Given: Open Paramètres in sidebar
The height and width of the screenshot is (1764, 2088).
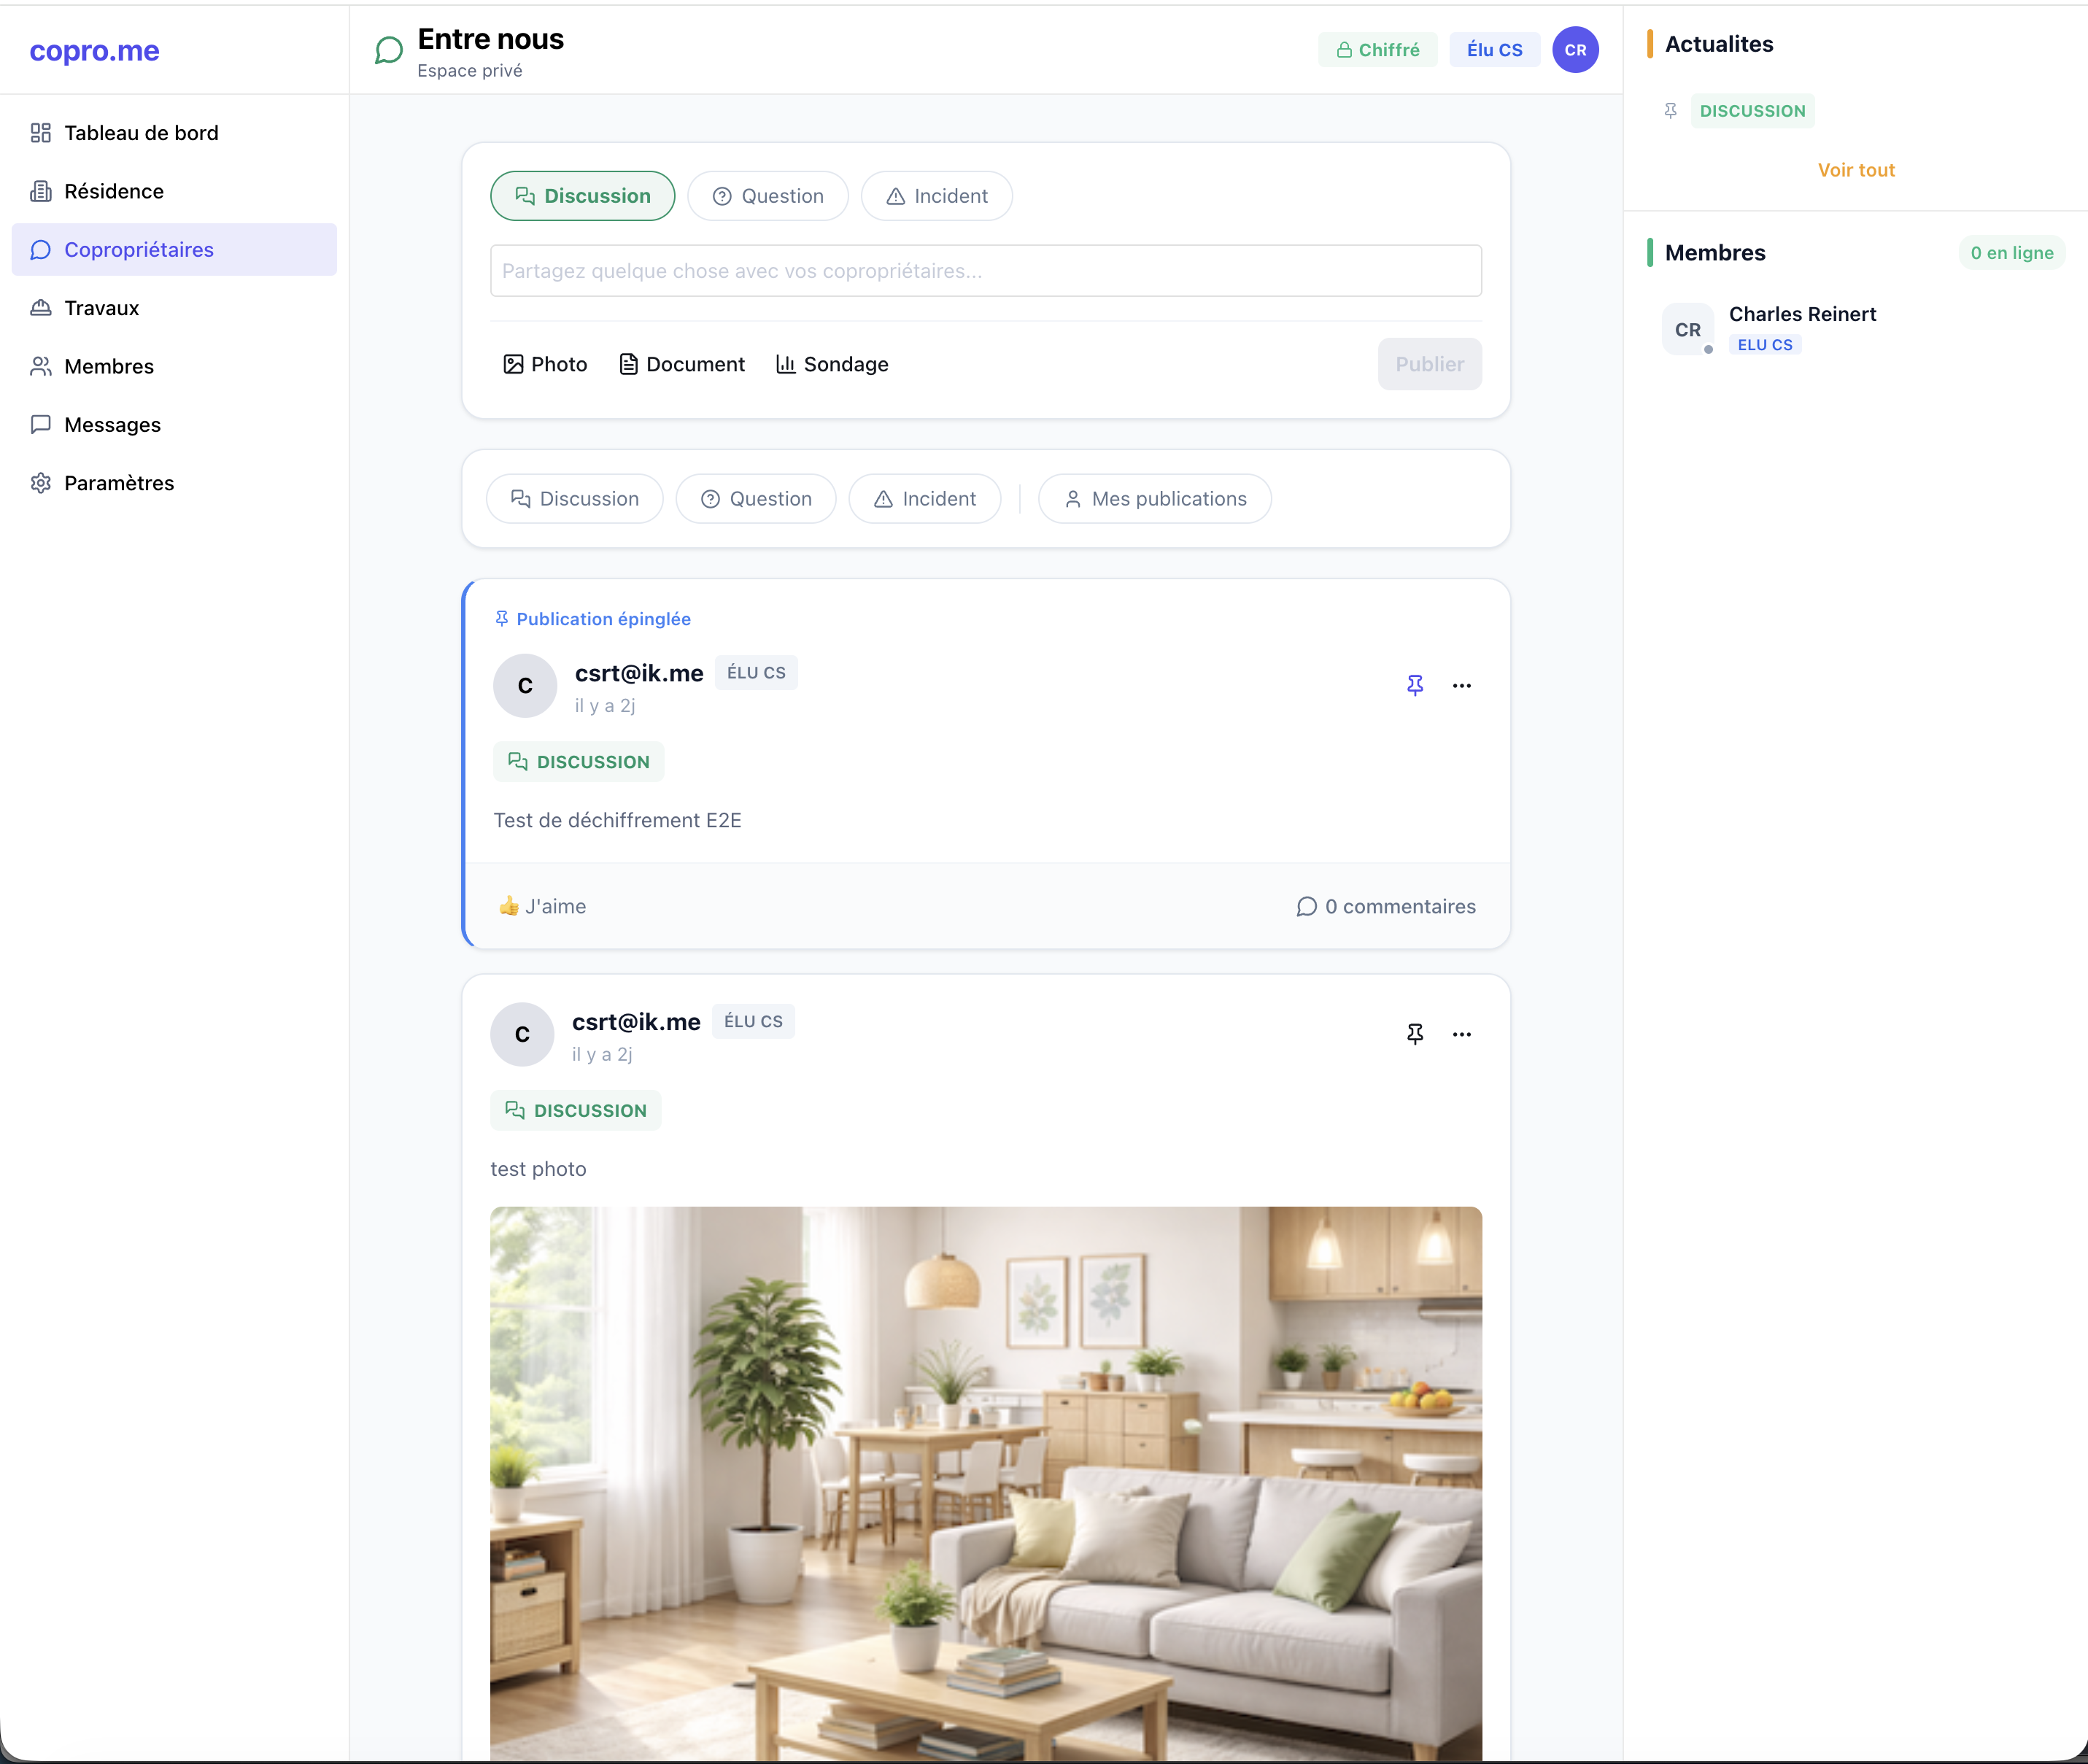Looking at the screenshot, I should click(x=118, y=483).
